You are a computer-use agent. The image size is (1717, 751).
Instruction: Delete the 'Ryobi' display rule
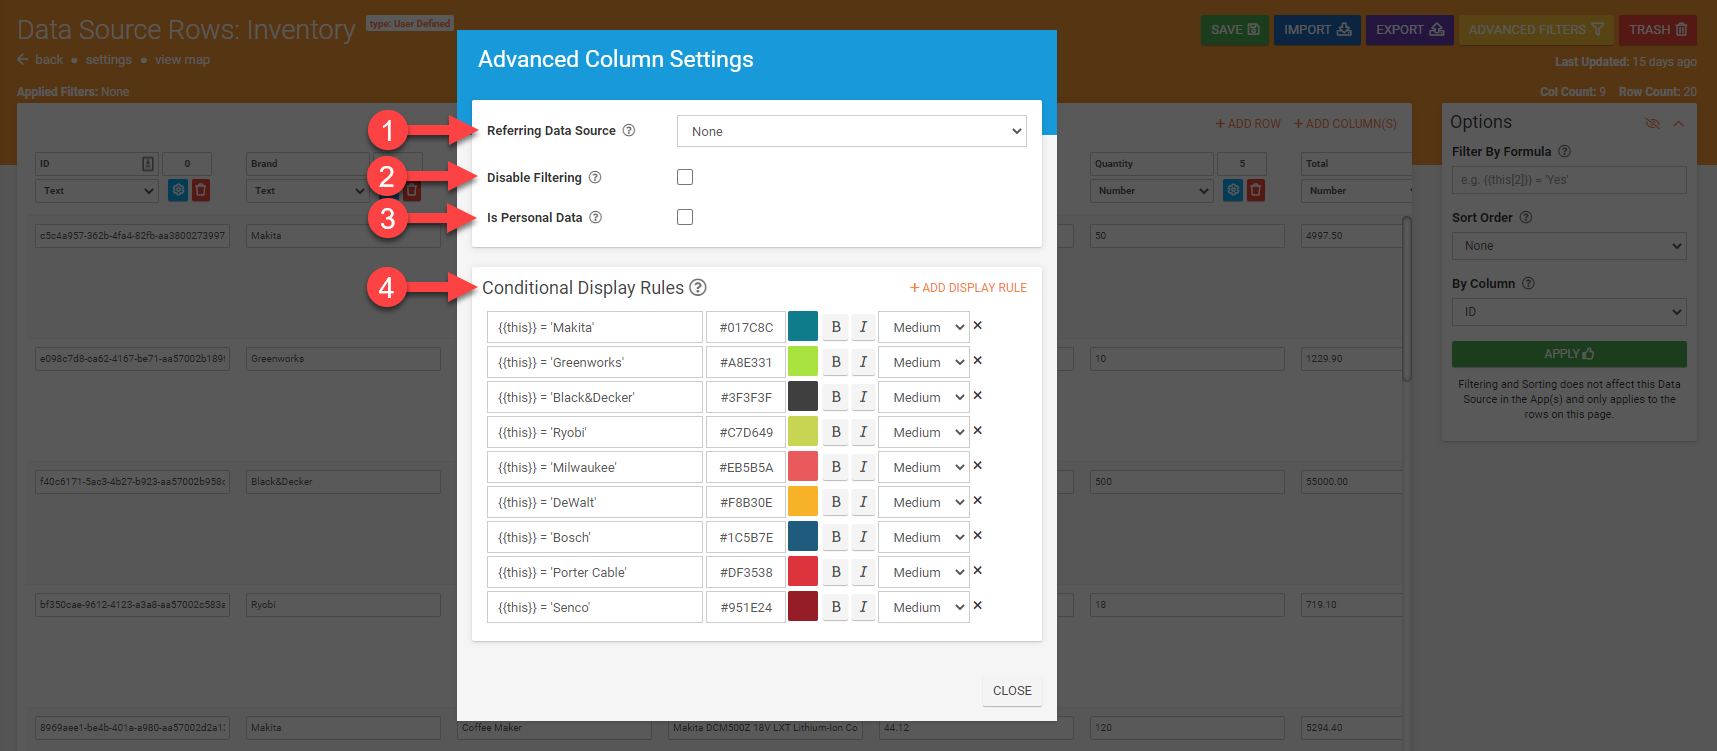(978, 430)
